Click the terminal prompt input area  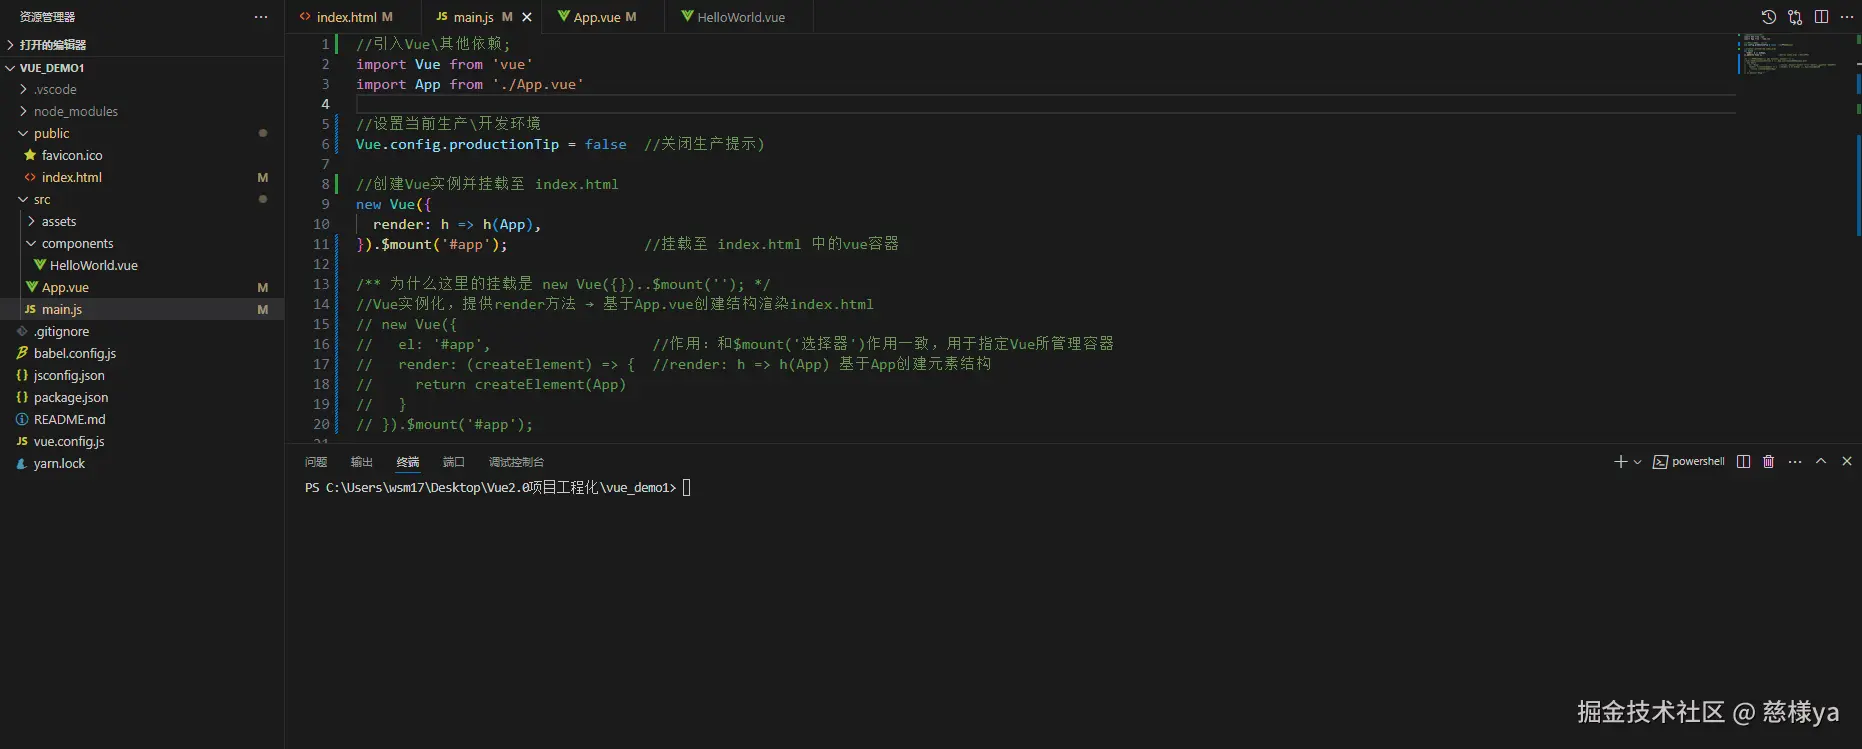coord(686,488)
